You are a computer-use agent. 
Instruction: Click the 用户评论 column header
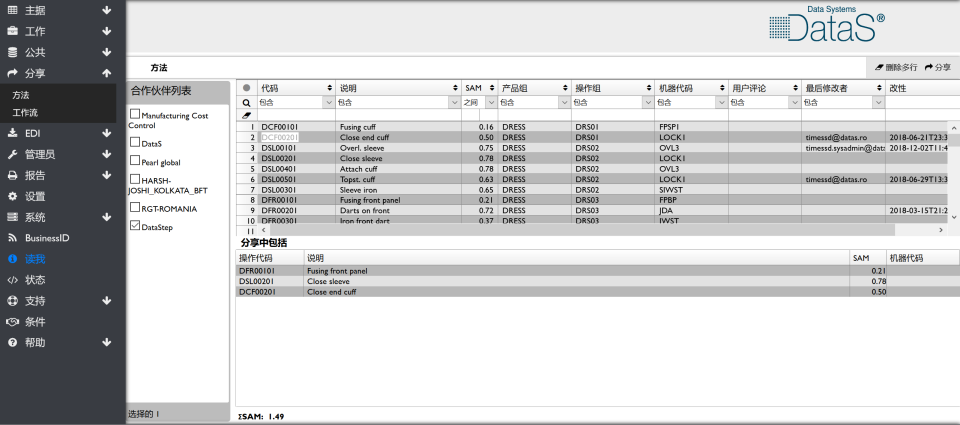(765, 88)
